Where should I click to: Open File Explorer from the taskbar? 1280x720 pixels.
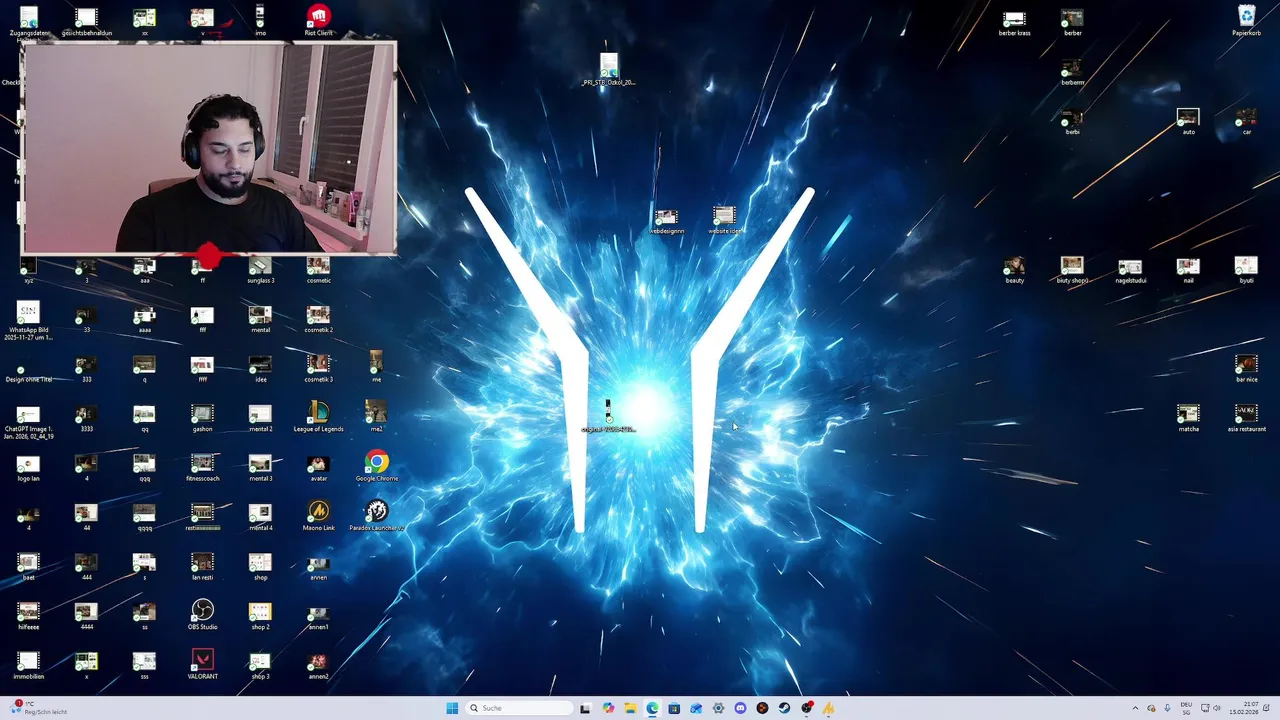tap(630, 708)
